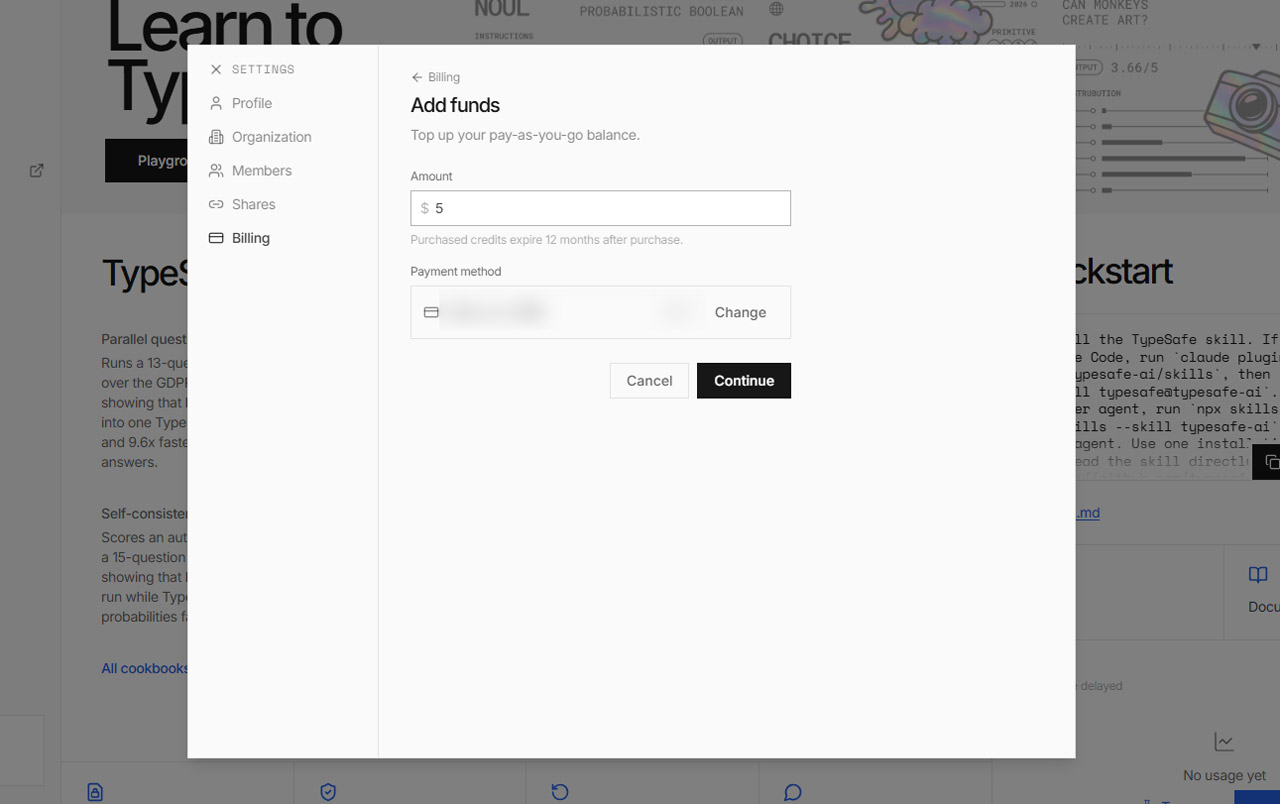Screen dimensions: 1280x804
Task: Close the Settings dialog with X icon
Action: 216,69
